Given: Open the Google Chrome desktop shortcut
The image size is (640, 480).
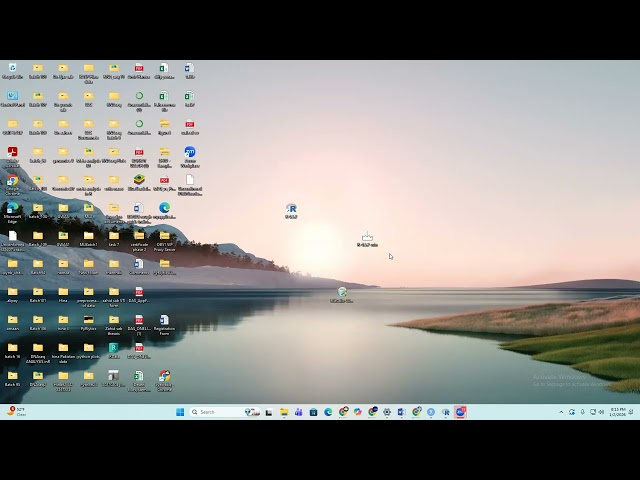Looking at the screenshot, I should [x=12, y=181].
